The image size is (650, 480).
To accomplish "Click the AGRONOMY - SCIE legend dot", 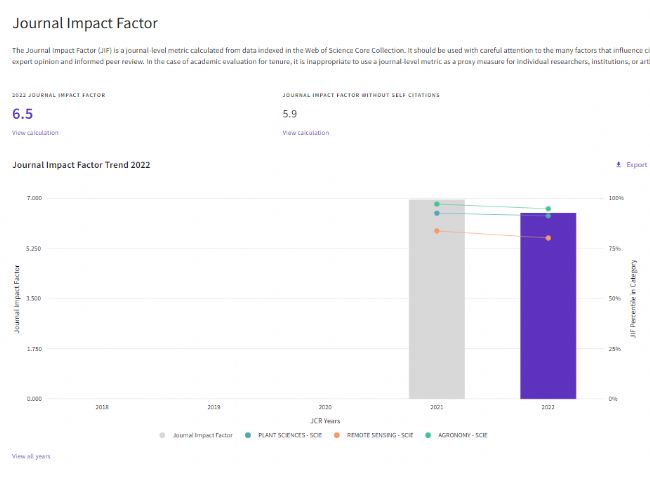I will (429, 435).
